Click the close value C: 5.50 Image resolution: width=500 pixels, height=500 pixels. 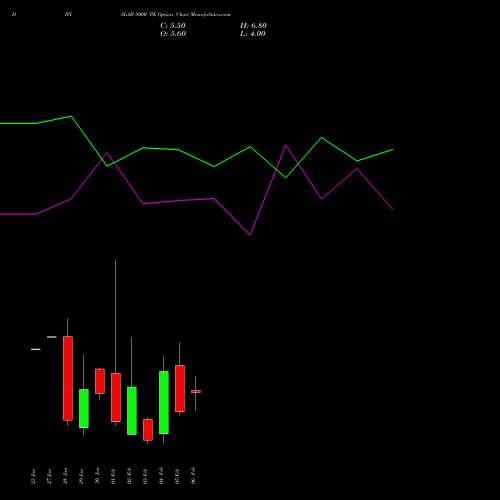pyautogui.click(x=173, y=26)
